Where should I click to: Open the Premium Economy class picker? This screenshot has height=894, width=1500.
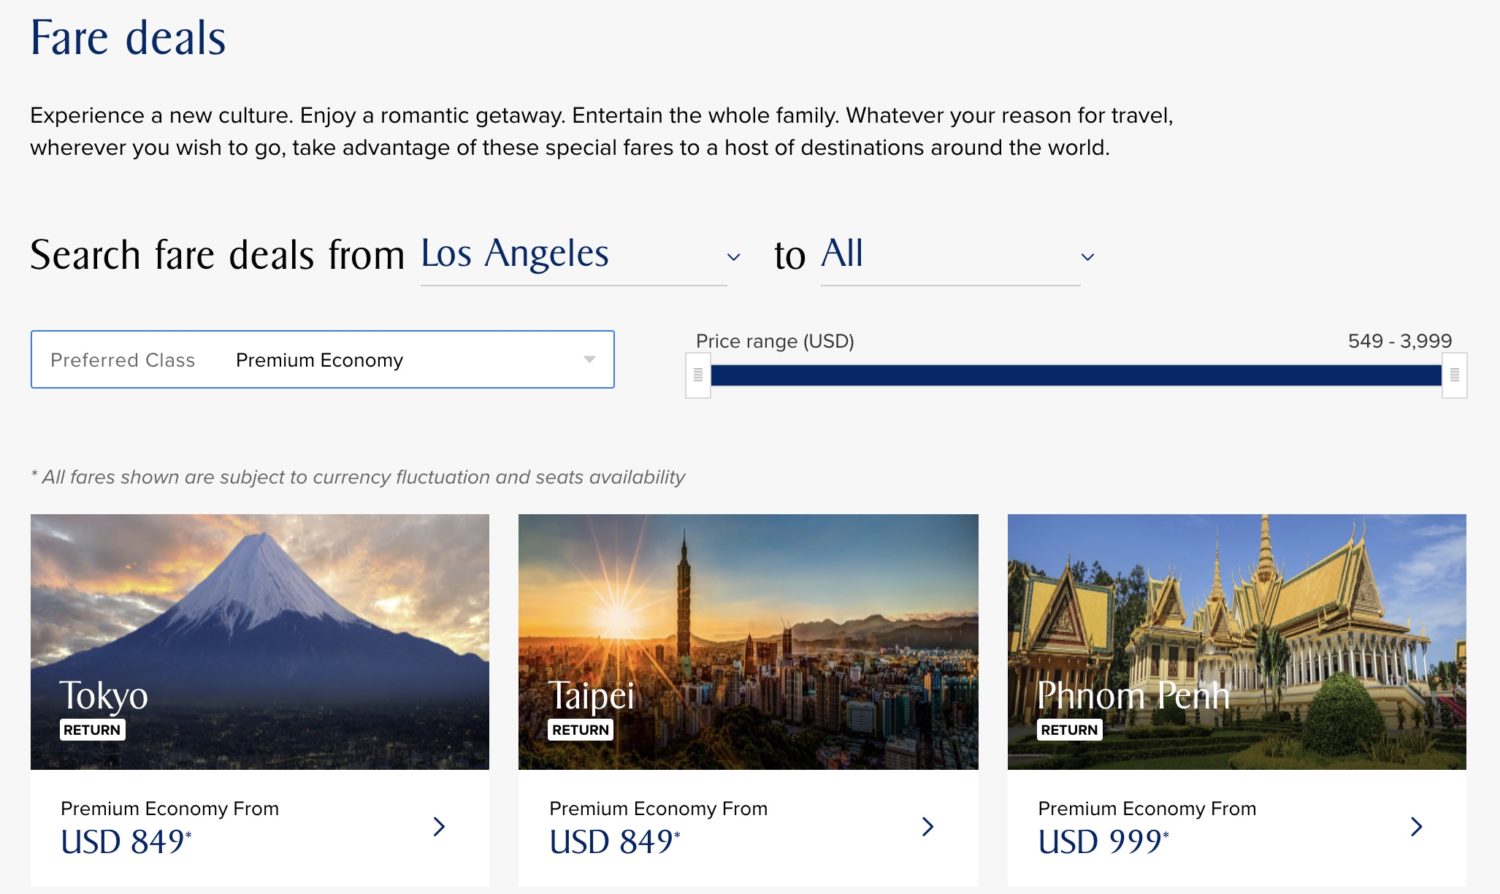tap(319, 360)
